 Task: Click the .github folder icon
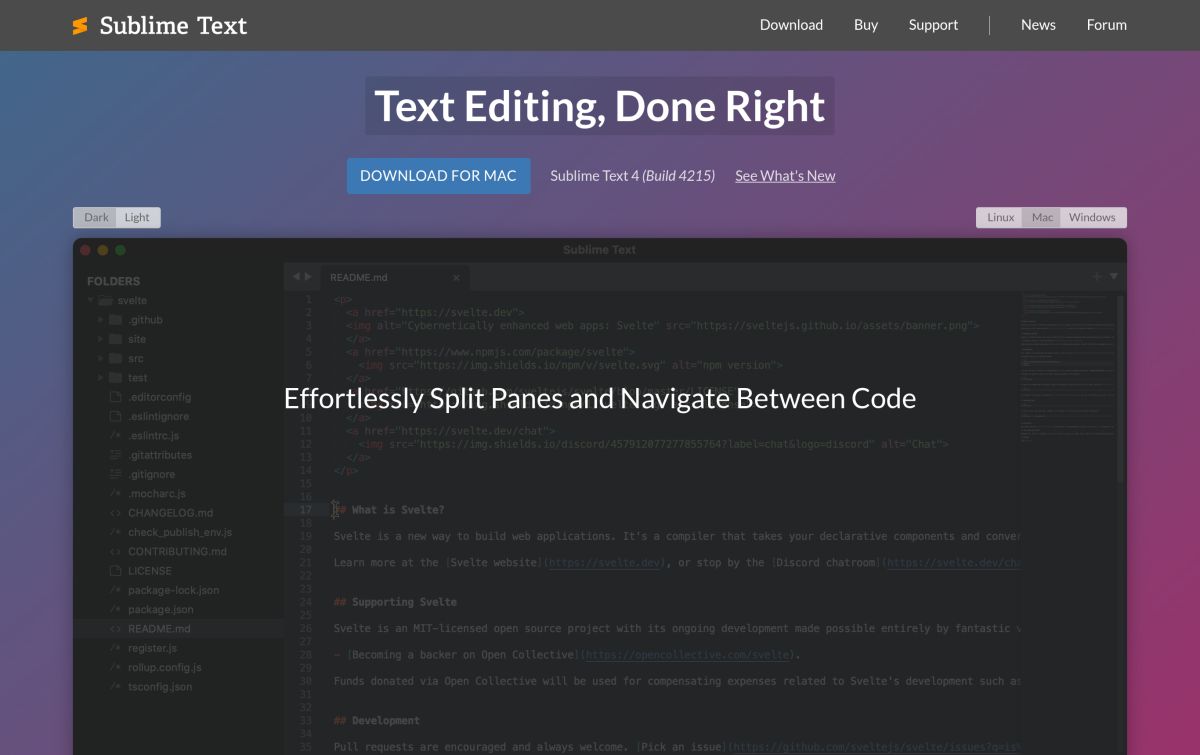[116, 320]
